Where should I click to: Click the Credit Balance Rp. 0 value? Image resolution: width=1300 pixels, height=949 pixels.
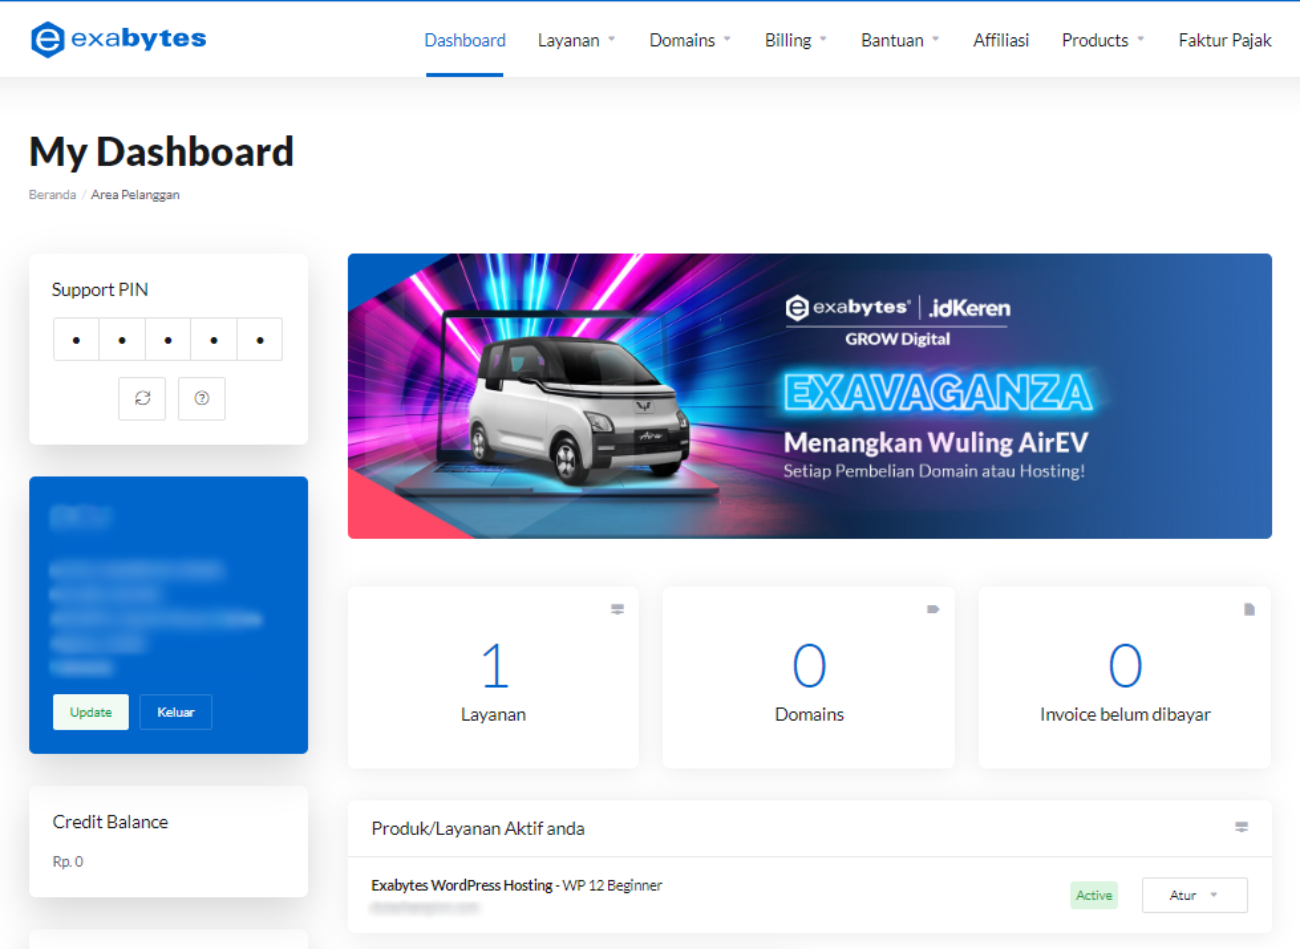[x=68, y=861]
